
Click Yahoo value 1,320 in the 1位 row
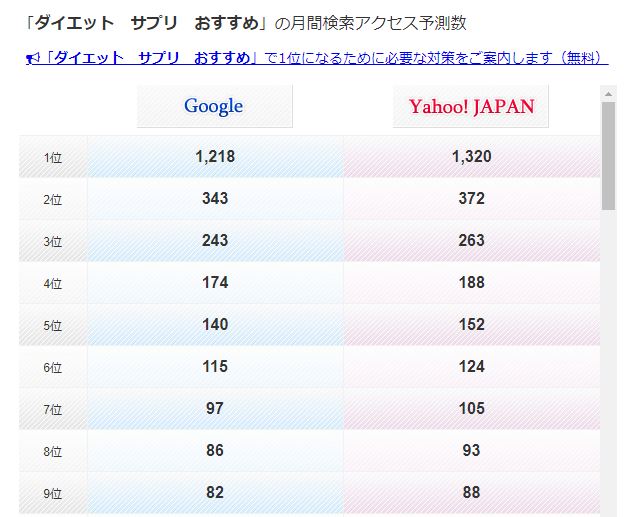pyautogui.click(x=472, y=156)
